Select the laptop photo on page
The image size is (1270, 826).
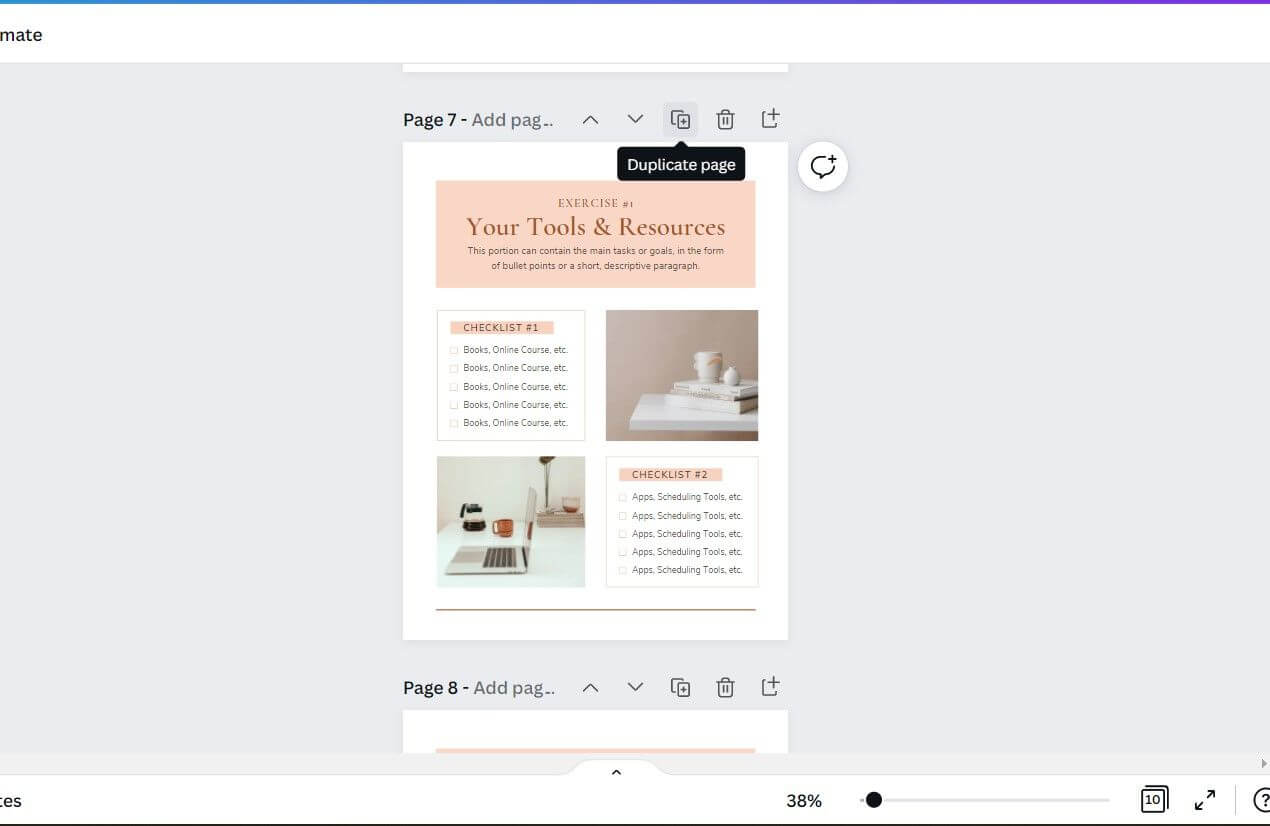tap(511, 521)
